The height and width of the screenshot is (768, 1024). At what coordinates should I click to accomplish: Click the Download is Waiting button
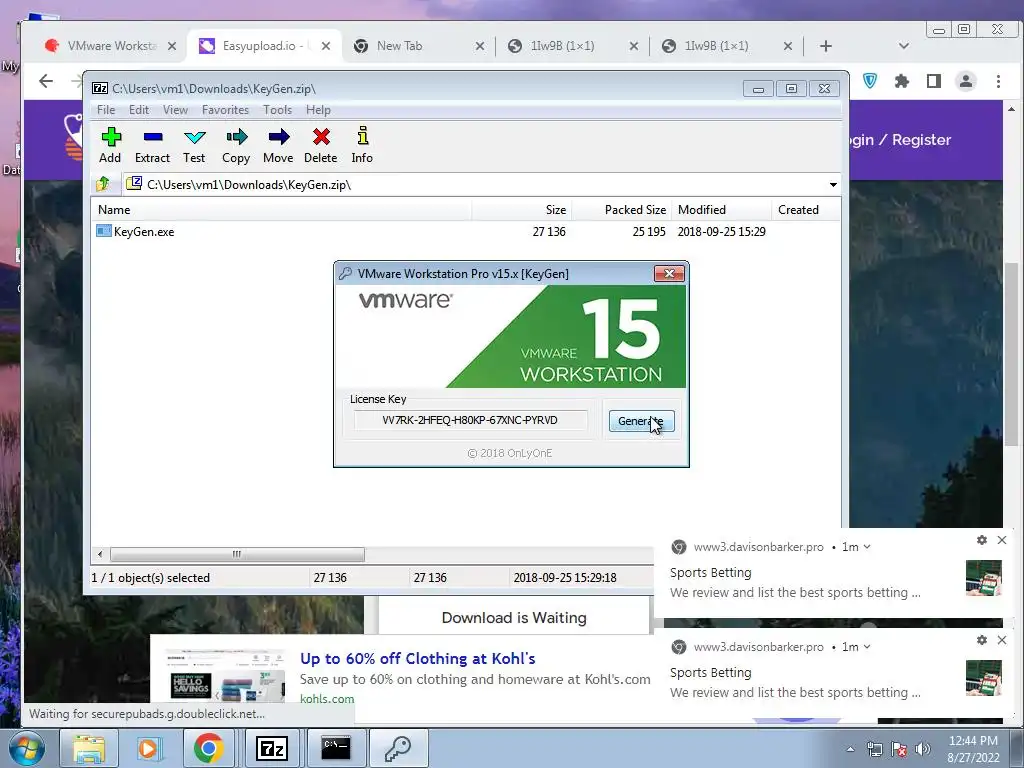click(x=514, y=617)
